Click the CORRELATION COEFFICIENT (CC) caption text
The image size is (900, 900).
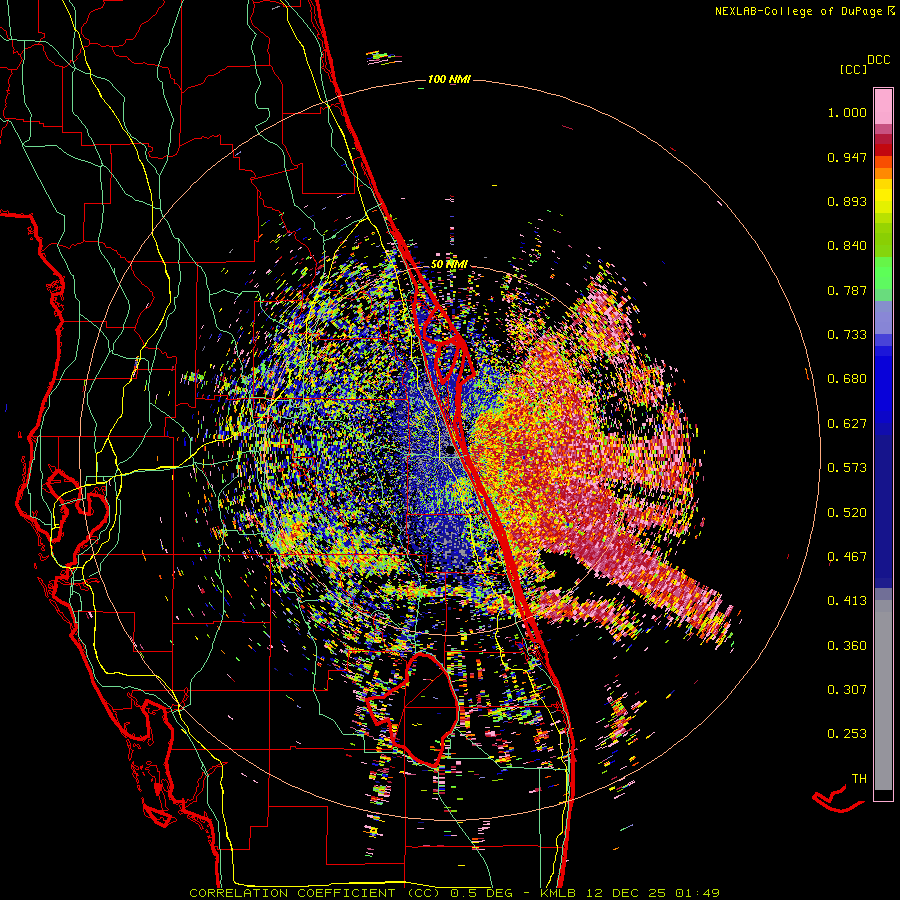coord(315,893)
